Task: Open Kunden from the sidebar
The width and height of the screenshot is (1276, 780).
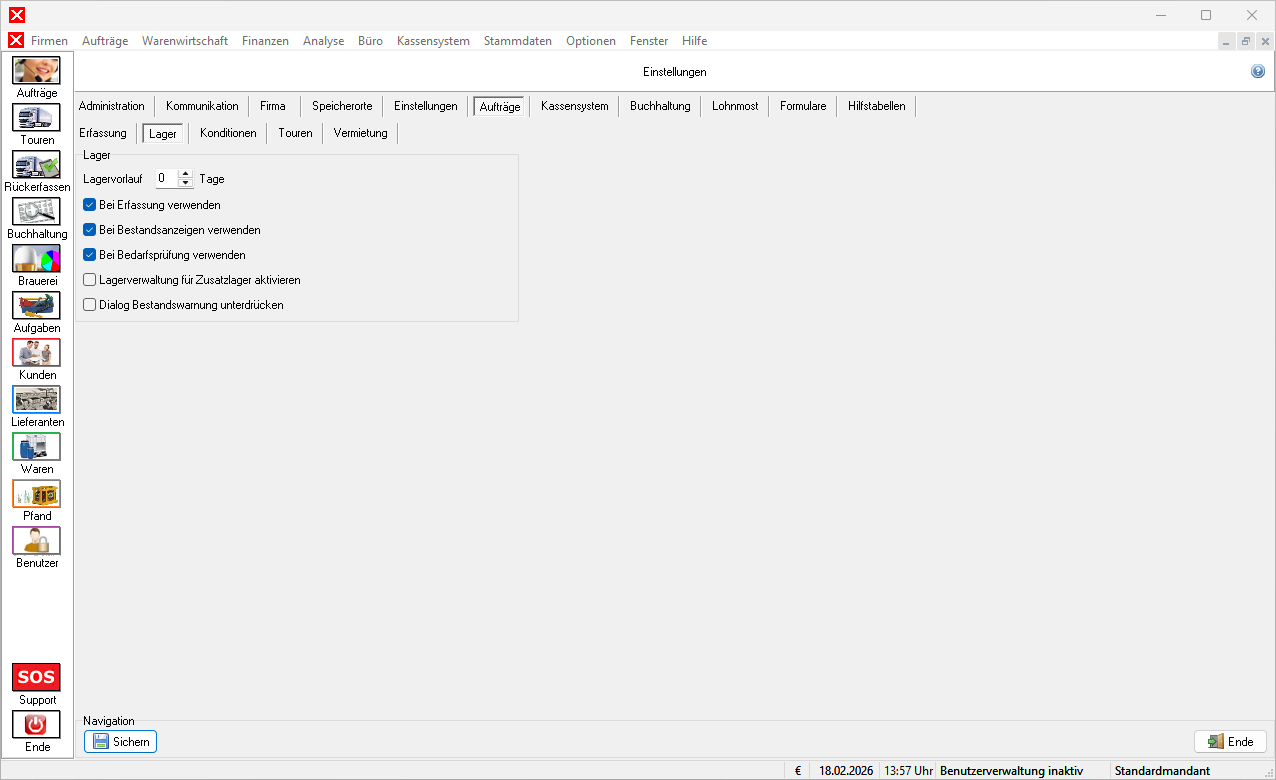Action: point(36,353)
